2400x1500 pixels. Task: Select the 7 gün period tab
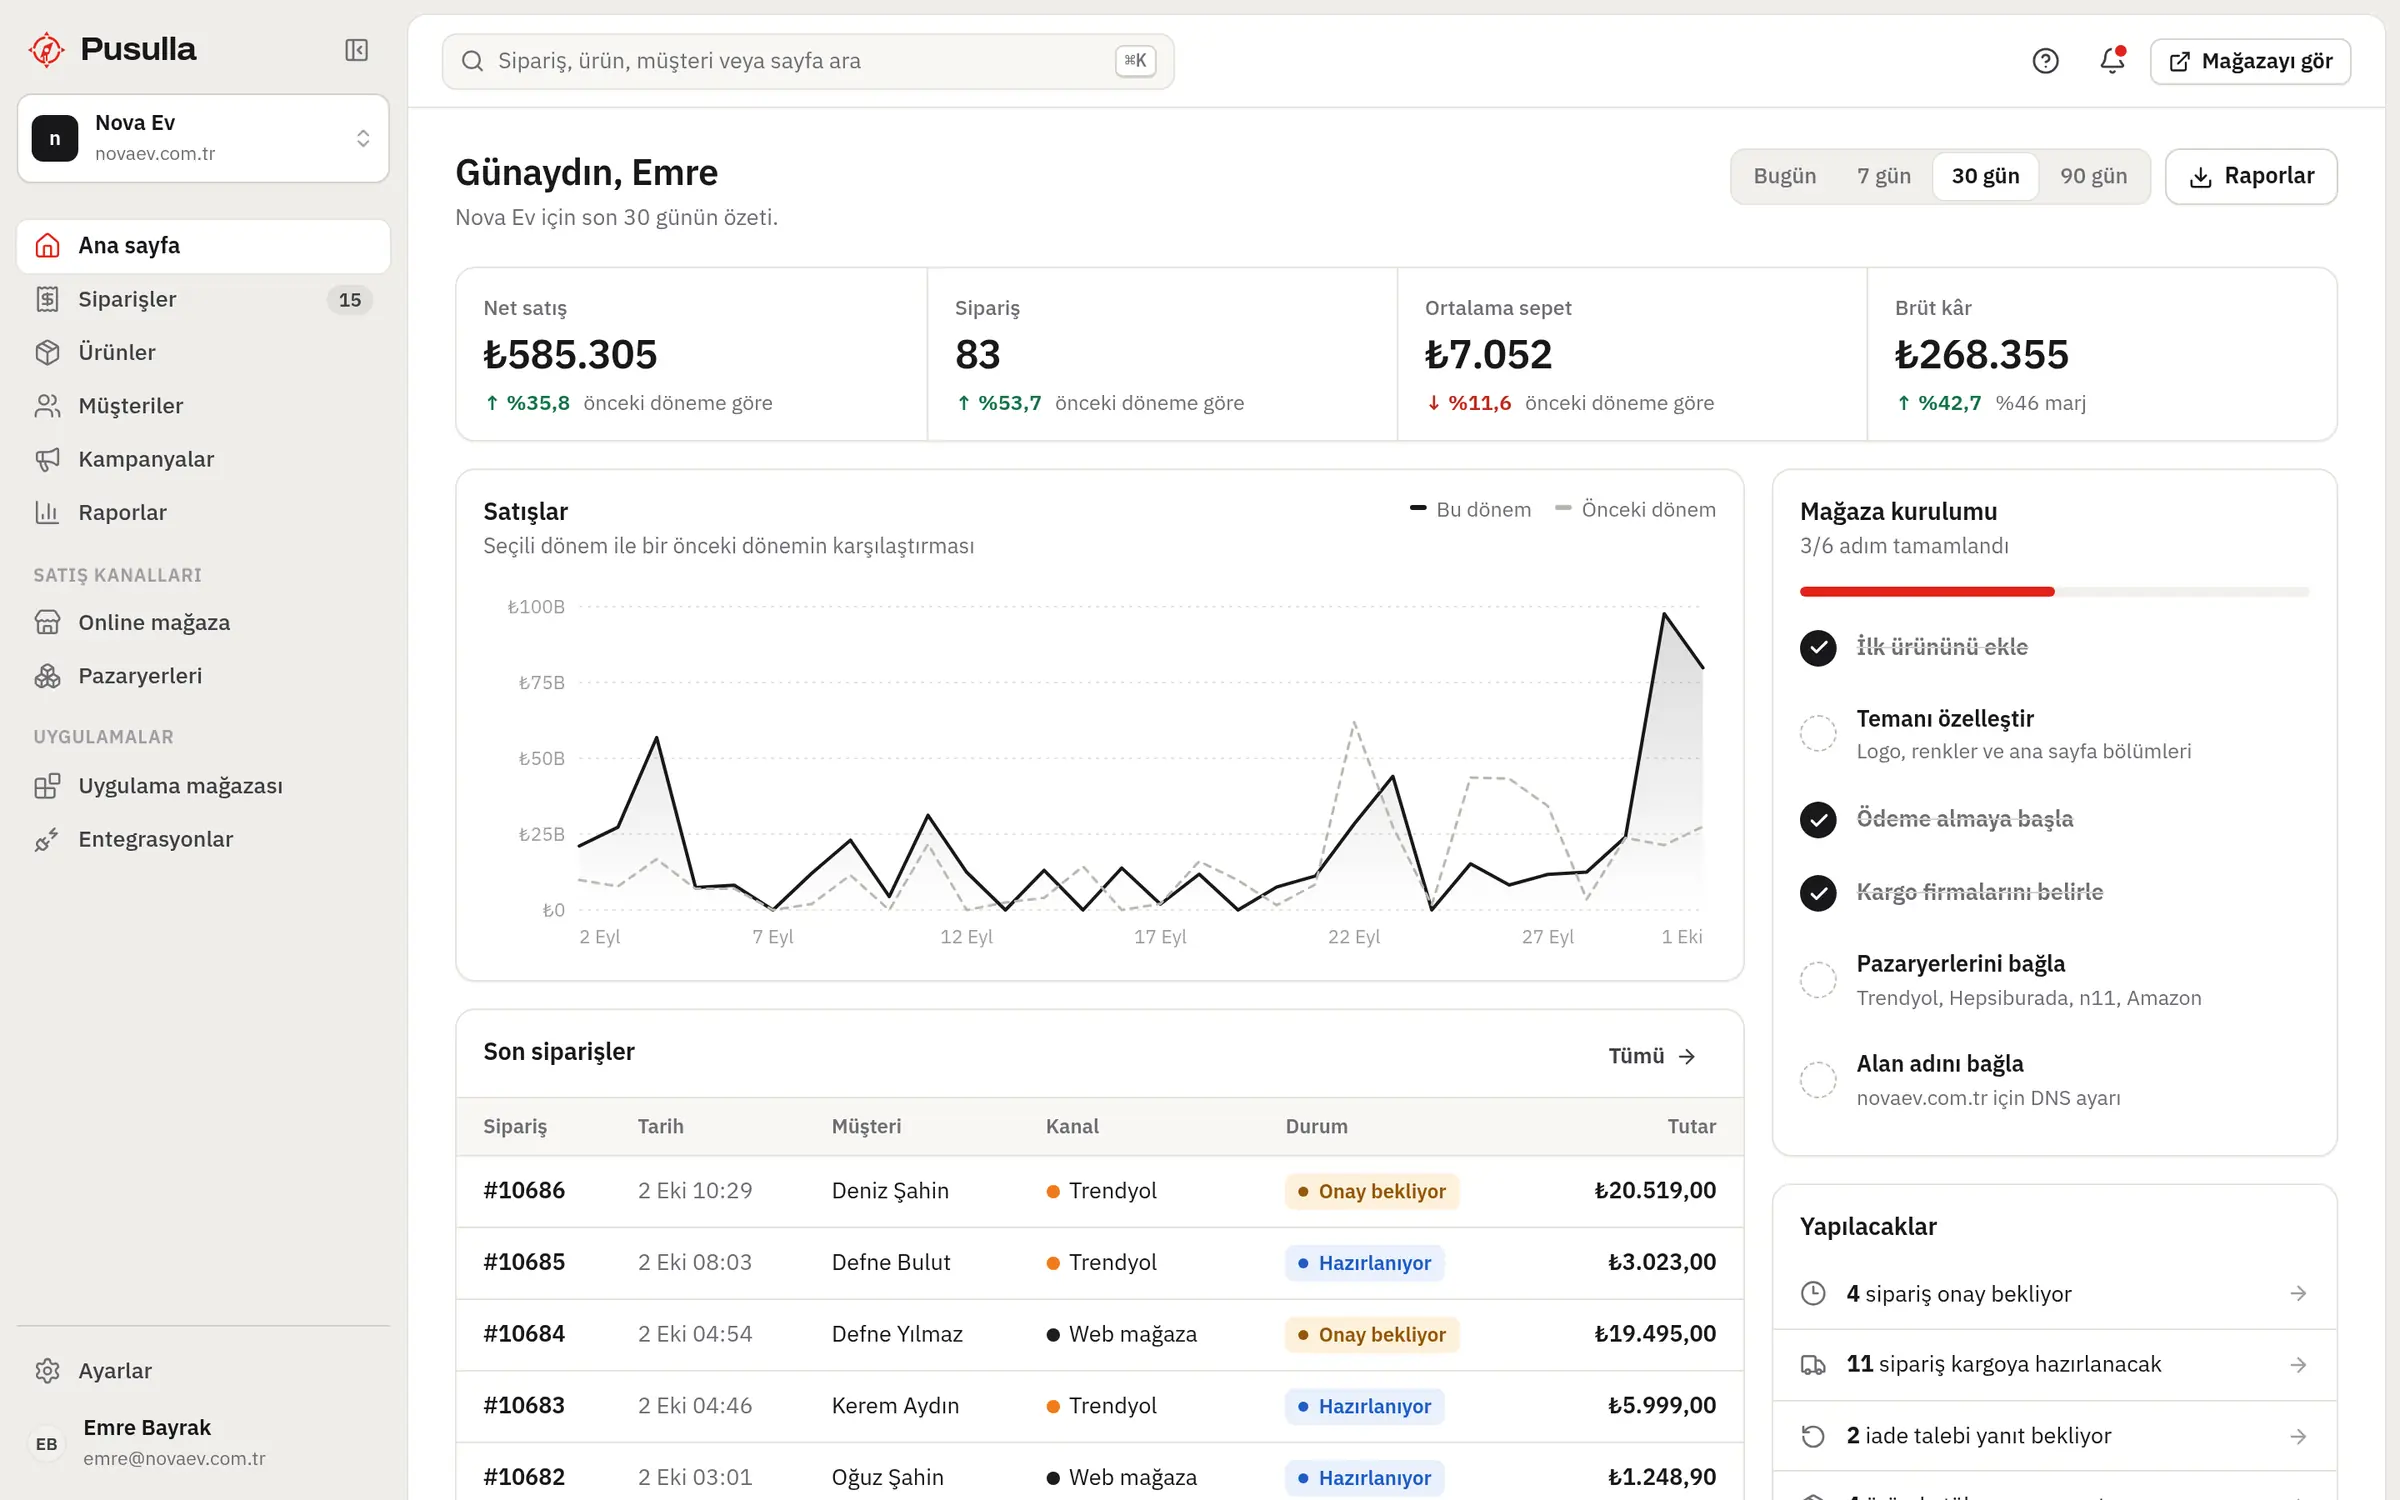pos(1884,176)
